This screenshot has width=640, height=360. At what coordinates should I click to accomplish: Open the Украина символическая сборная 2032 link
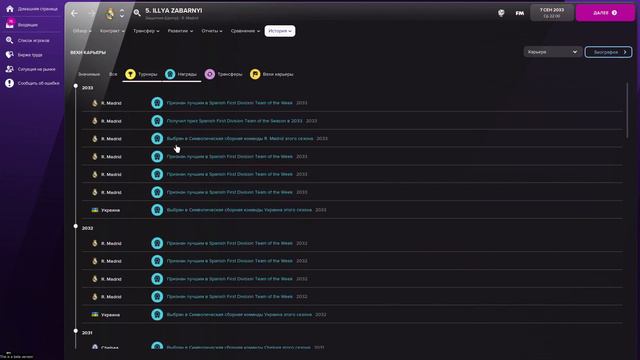(x=239, y=314)
